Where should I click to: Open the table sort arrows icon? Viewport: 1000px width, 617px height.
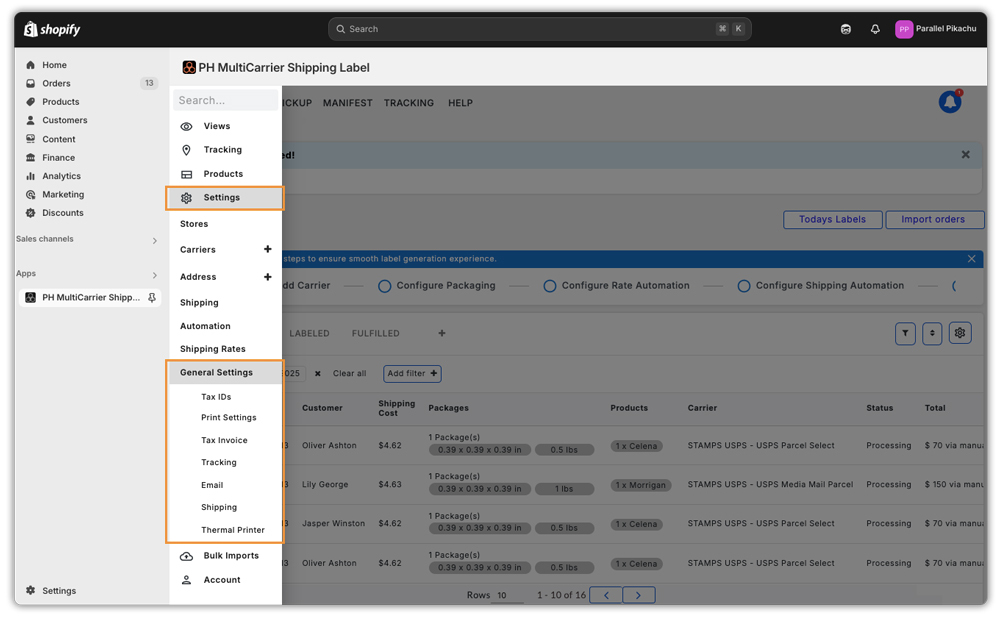tap(932, 333)
